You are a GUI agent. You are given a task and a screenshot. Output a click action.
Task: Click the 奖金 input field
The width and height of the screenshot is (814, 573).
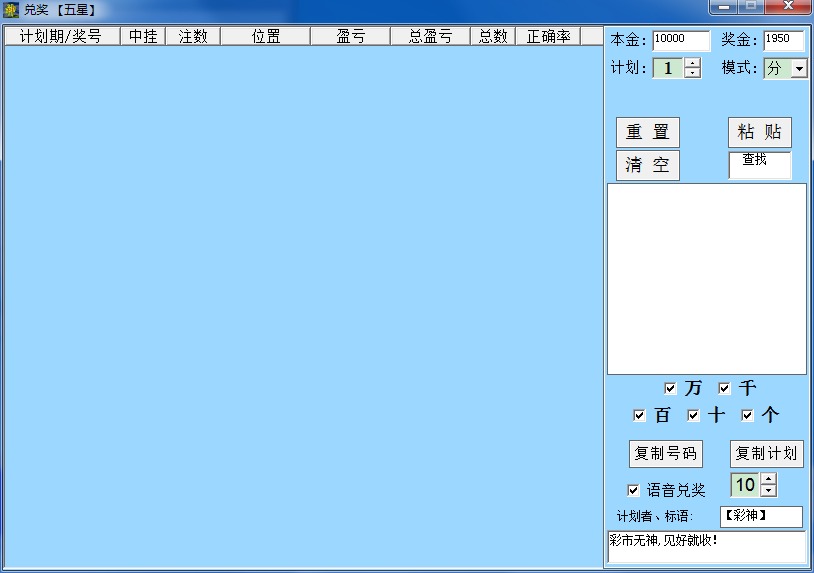pyautogui.click(x=783, y=40)
